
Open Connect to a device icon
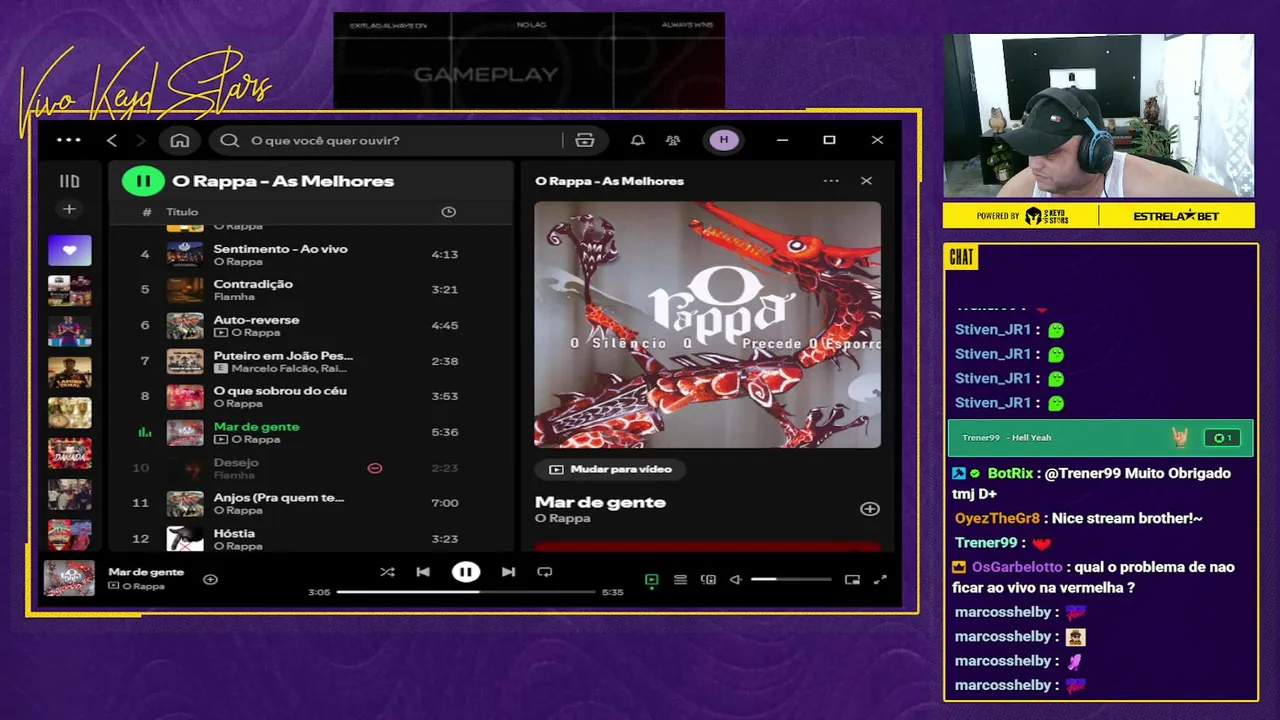click(x=708, y=579)
